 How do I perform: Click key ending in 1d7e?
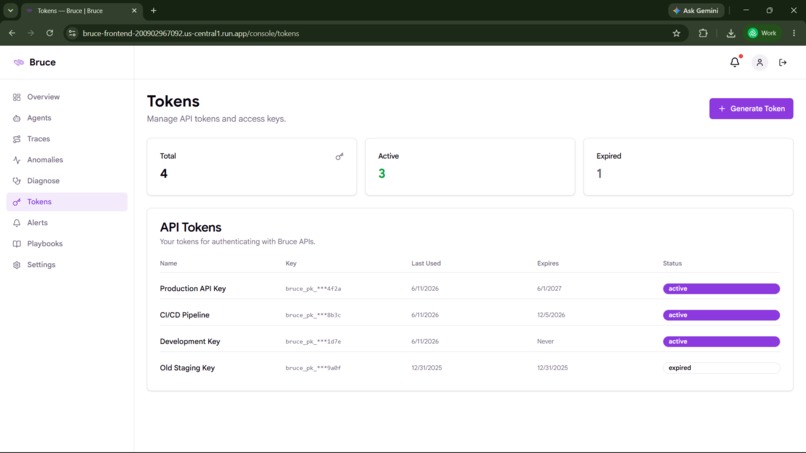pos(313,341)
